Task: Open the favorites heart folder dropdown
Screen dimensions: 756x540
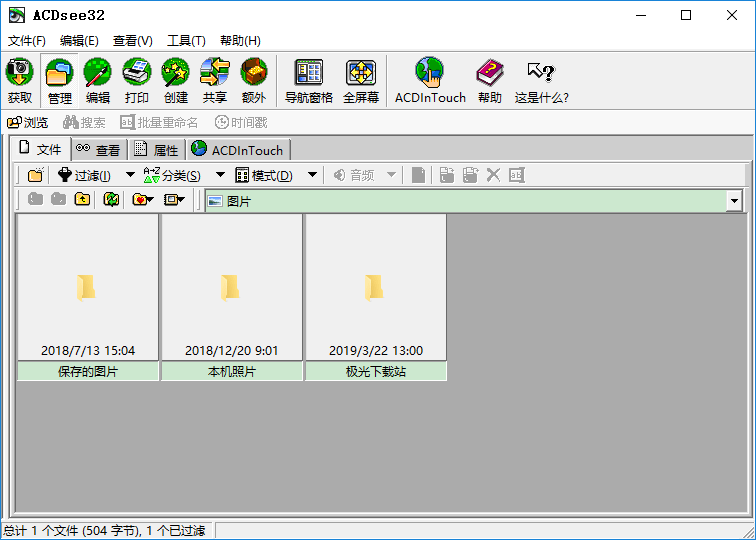Action: [142, 199]
